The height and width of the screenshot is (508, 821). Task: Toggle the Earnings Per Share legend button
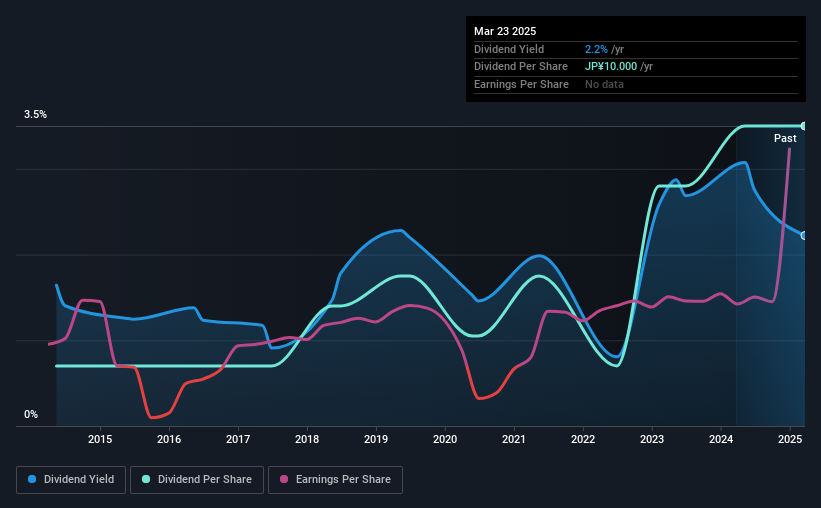(336, 480)
